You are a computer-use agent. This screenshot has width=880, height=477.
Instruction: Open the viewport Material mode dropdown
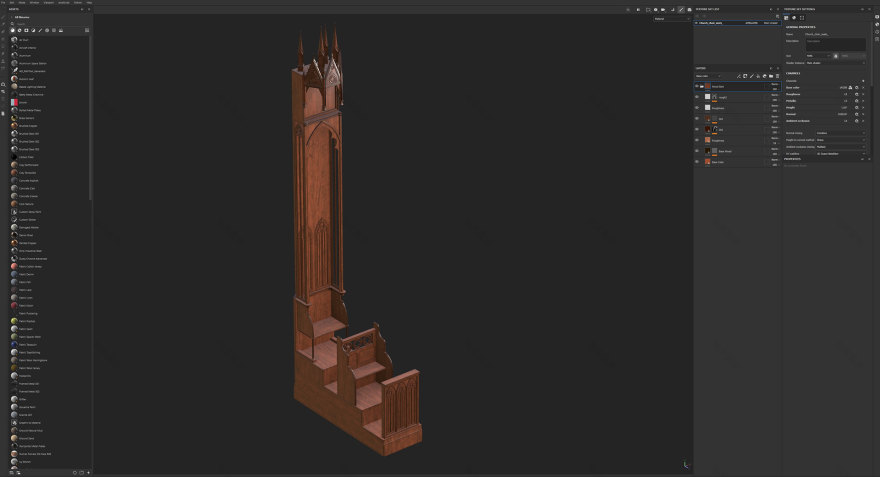671,18
